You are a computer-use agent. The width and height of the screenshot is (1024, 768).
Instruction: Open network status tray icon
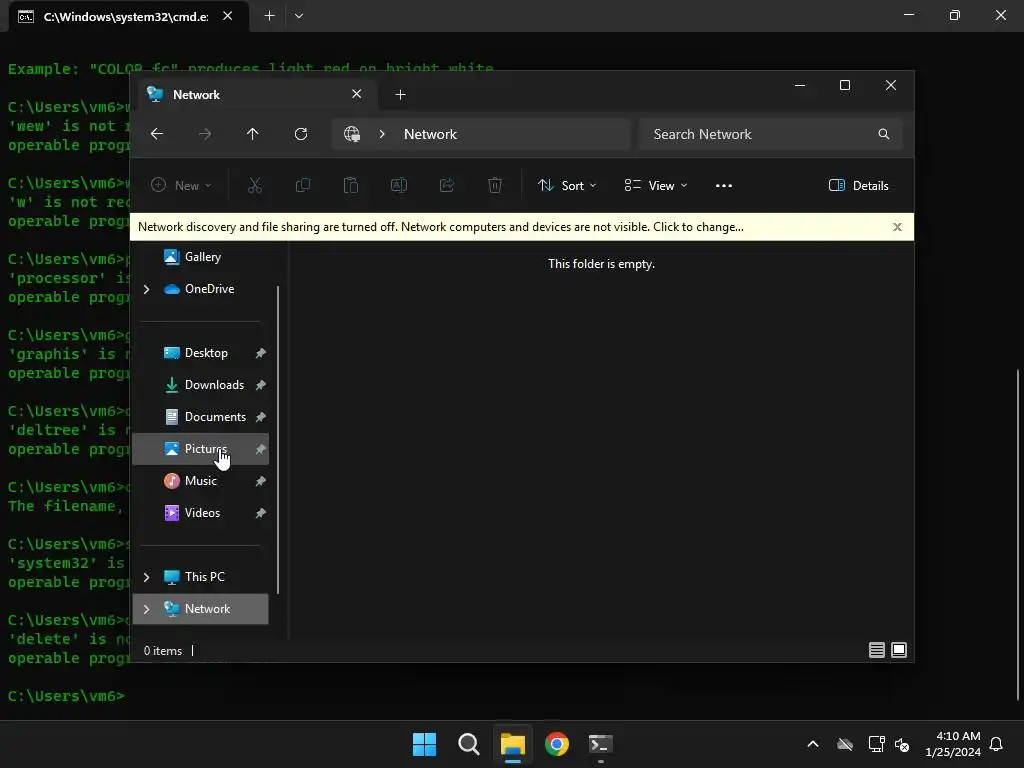click(x=876, y=744)
